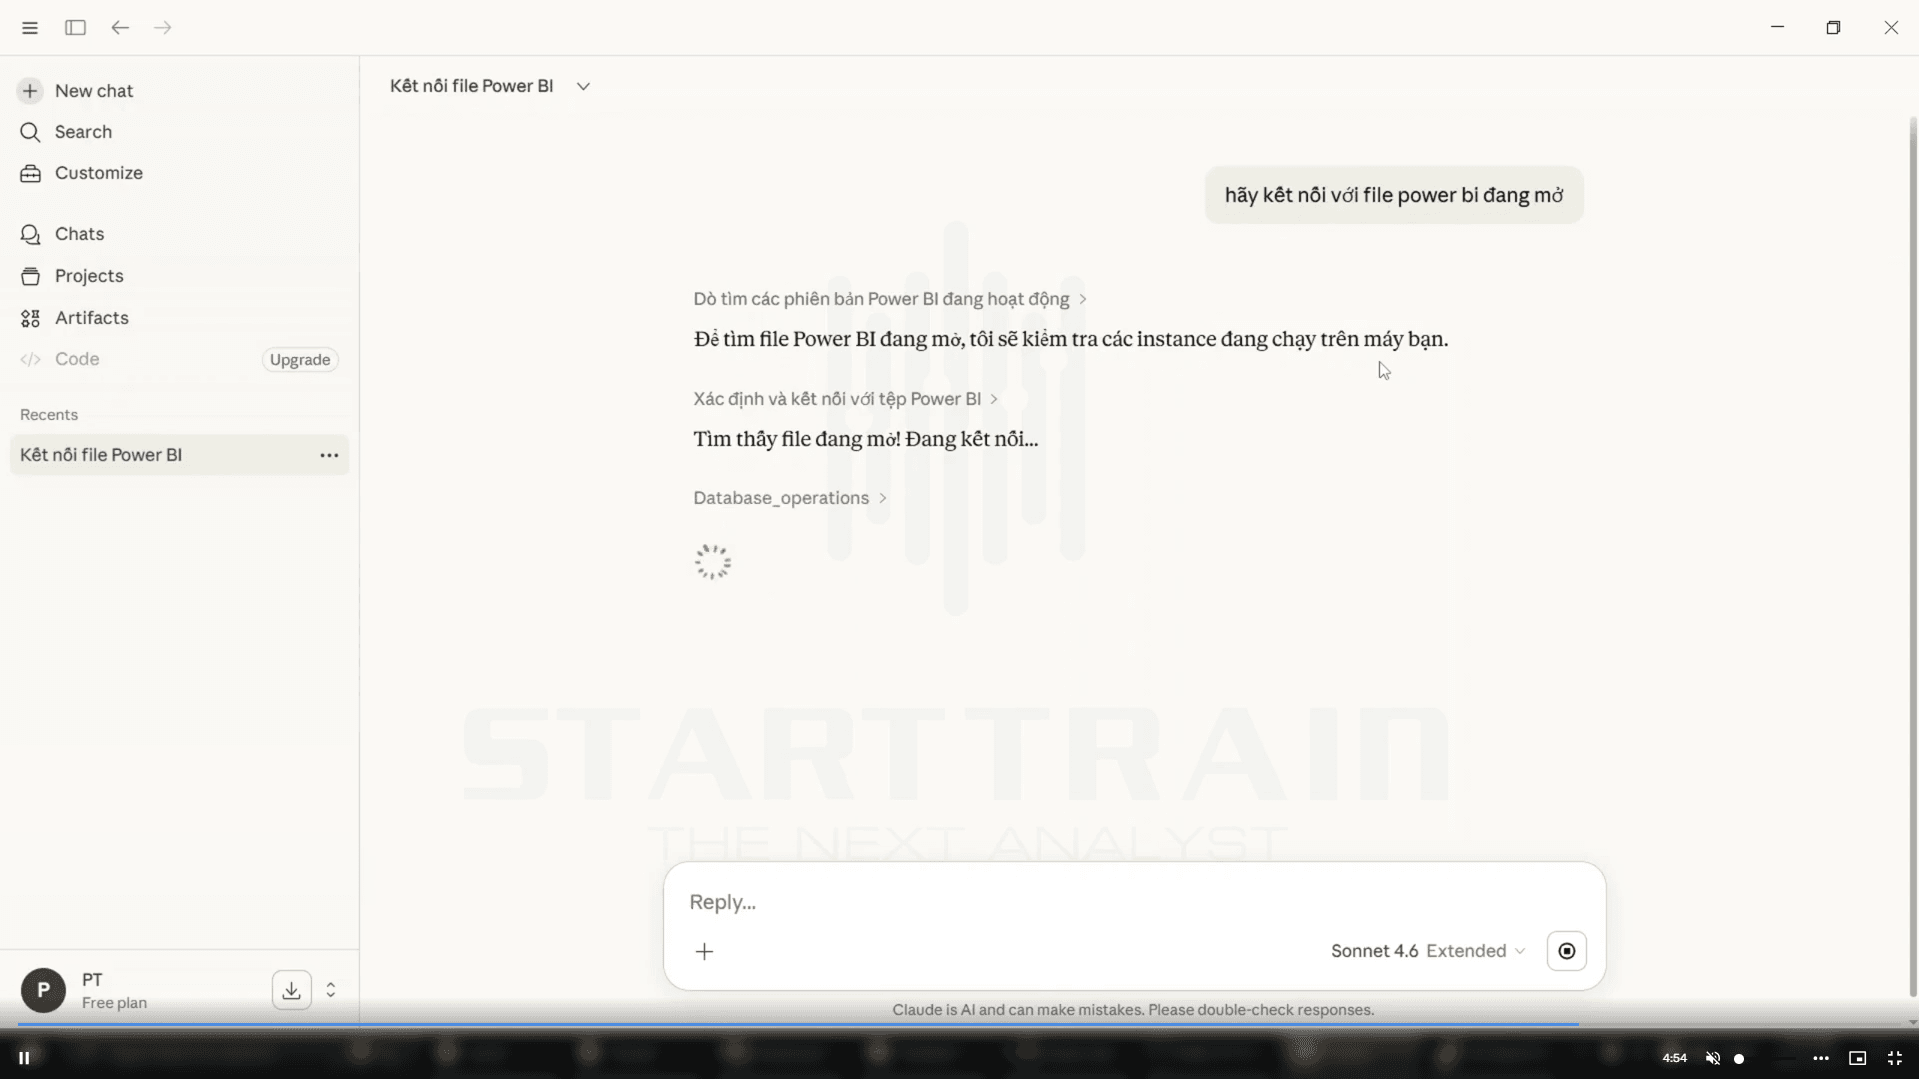Expand the account switcher arrows

pyautogui.click(x=331, y=990)
